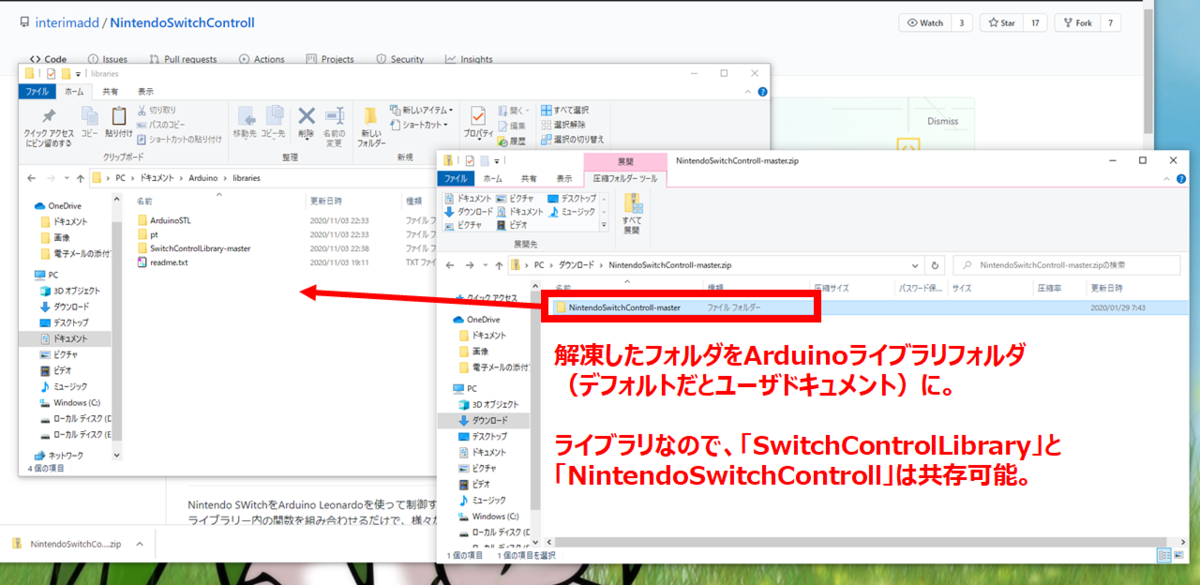
Task: Switch to Share (共有) tab in libraries window
Action: pos(112,91)
